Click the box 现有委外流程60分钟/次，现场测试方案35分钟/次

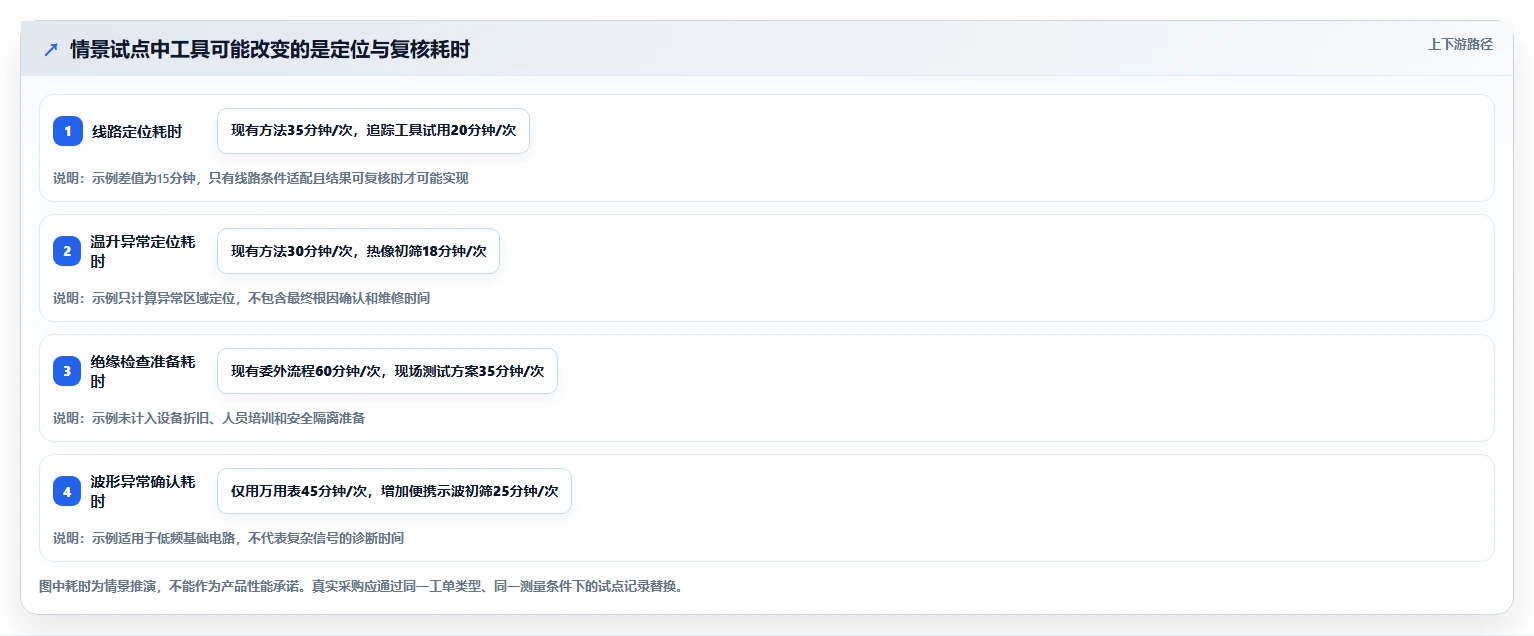[x=387, y=371]
